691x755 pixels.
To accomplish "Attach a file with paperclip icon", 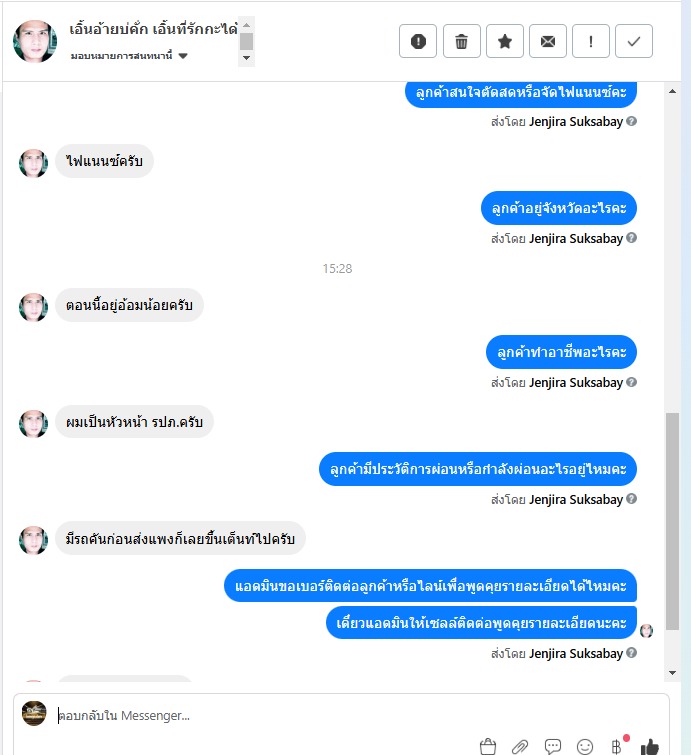I will click(x=520, y=746).
